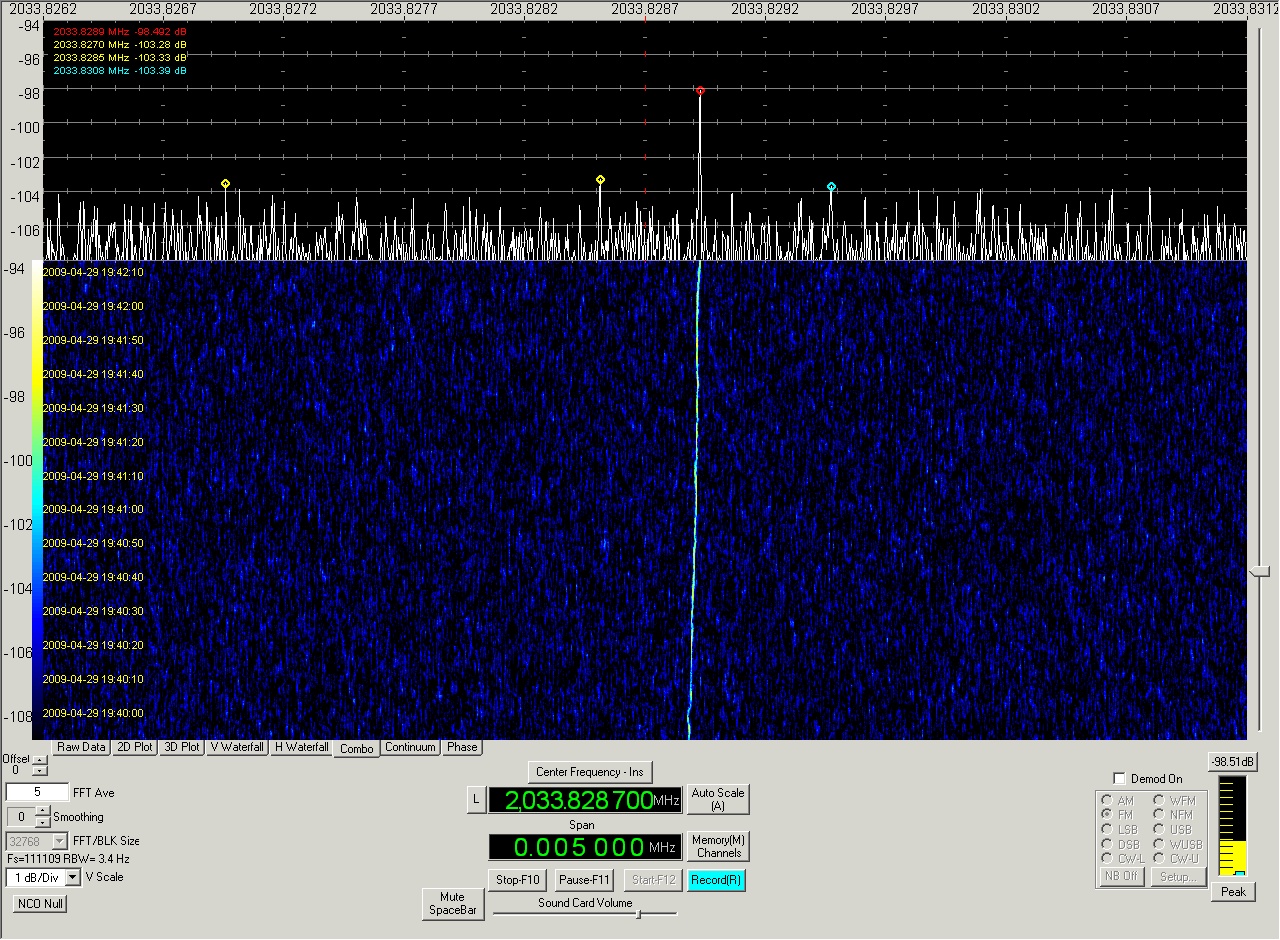Click the Mute SpaceBar button
Viewport: 1280px width, 940px height.
(x=452, y=904)
